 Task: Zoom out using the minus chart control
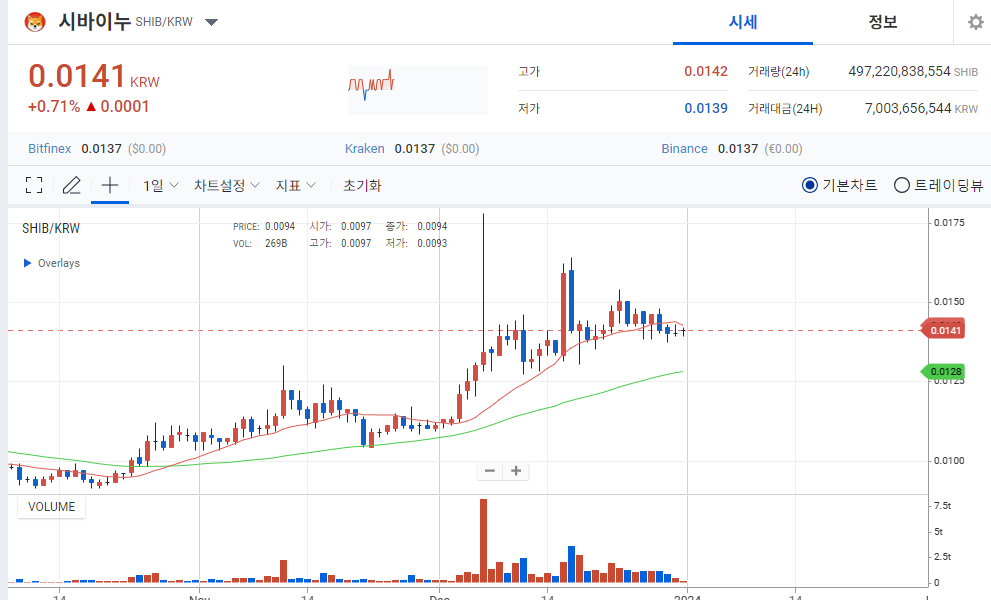[x=489, y=470]
